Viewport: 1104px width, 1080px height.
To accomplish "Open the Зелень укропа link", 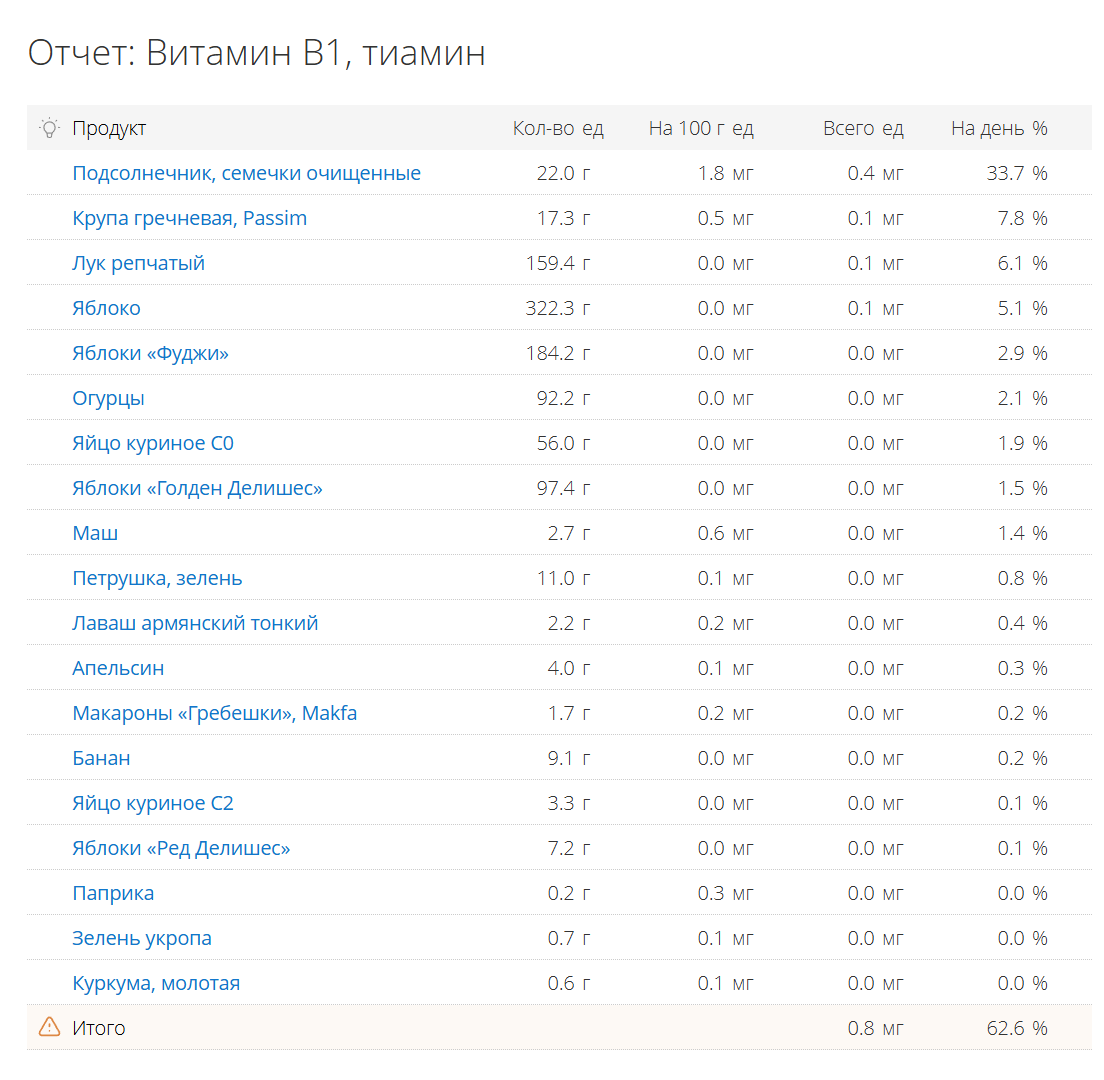I will click(x=142, y=939).
